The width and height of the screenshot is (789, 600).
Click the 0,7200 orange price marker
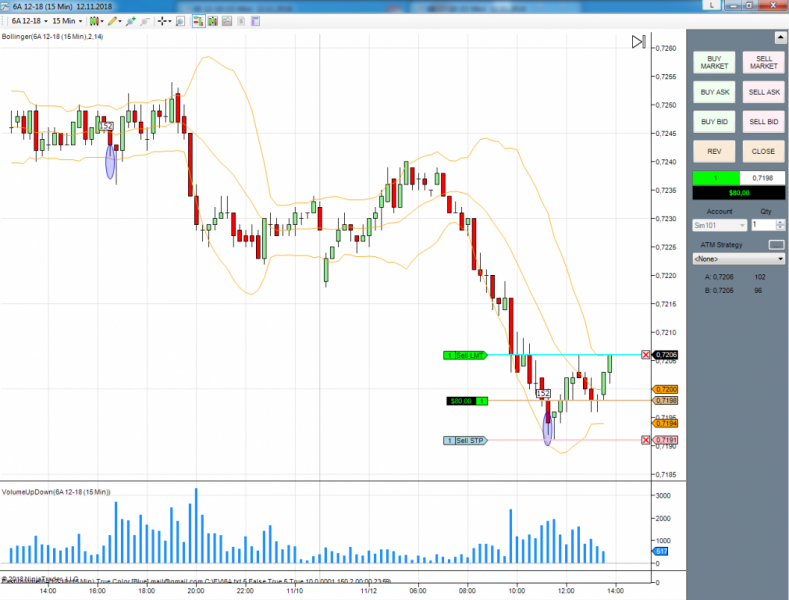click(666, 390)
